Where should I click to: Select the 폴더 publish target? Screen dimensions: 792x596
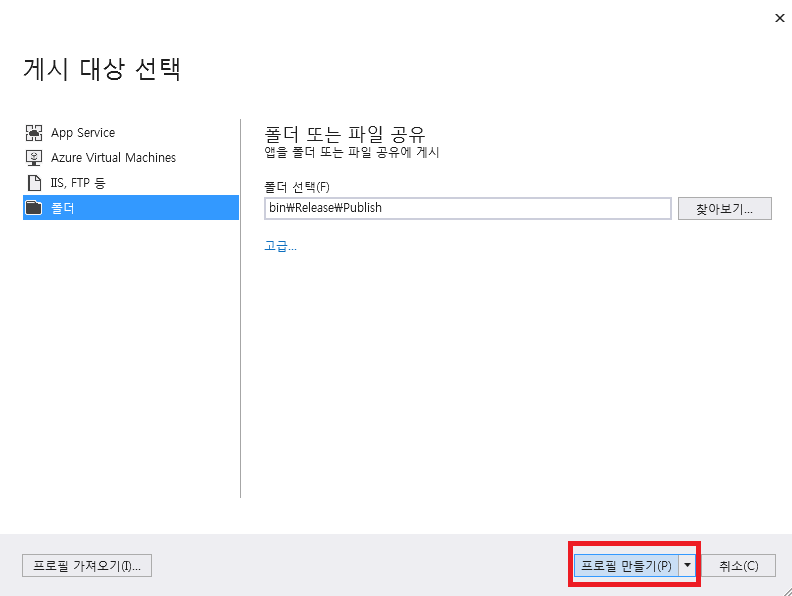pyautogui.click(x=131, y=208)
